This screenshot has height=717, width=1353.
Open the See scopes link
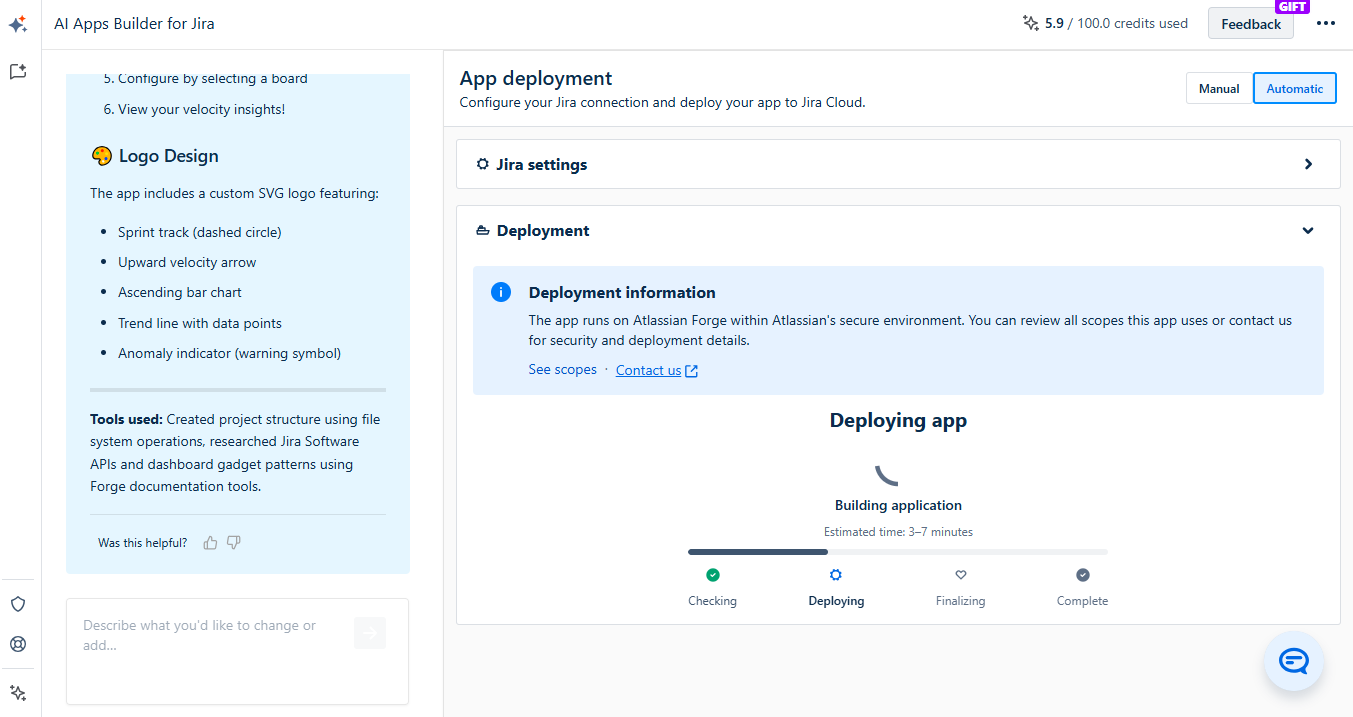[x=562, y=370]
